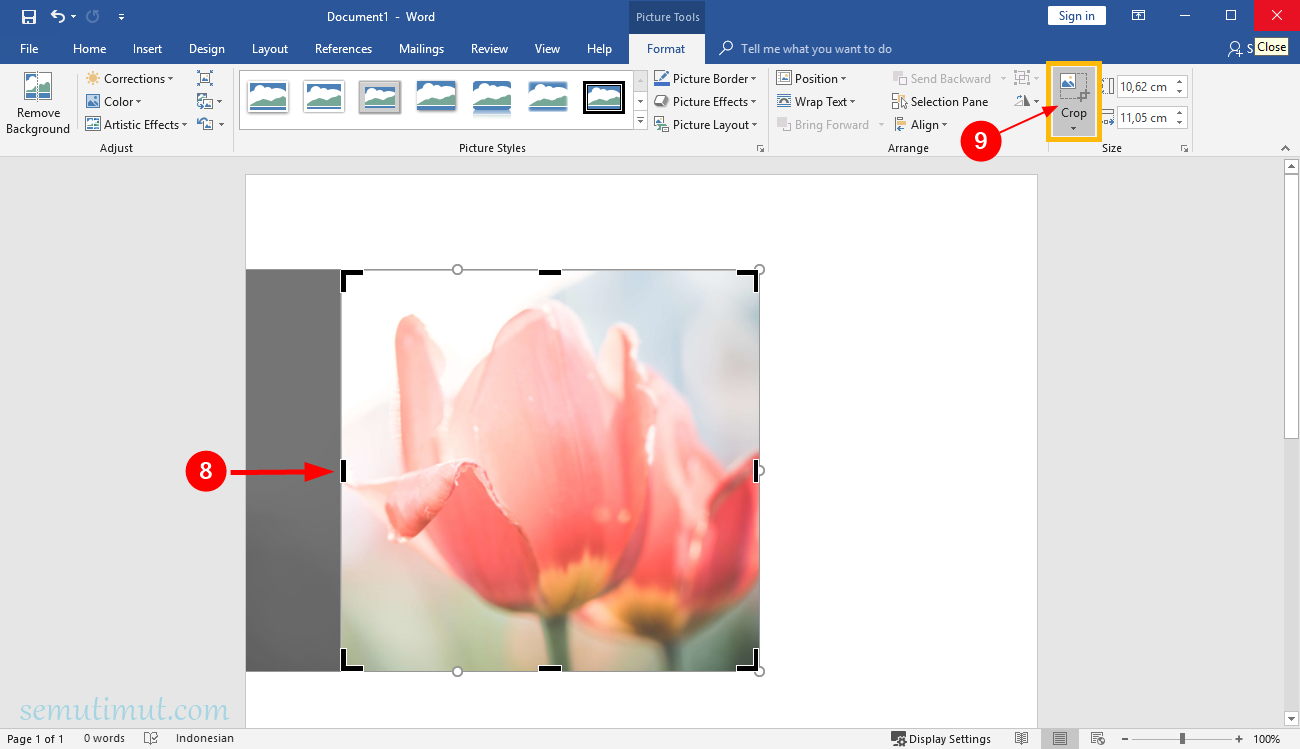
Task: Switch to the Mailings tab
Action: 421,48
